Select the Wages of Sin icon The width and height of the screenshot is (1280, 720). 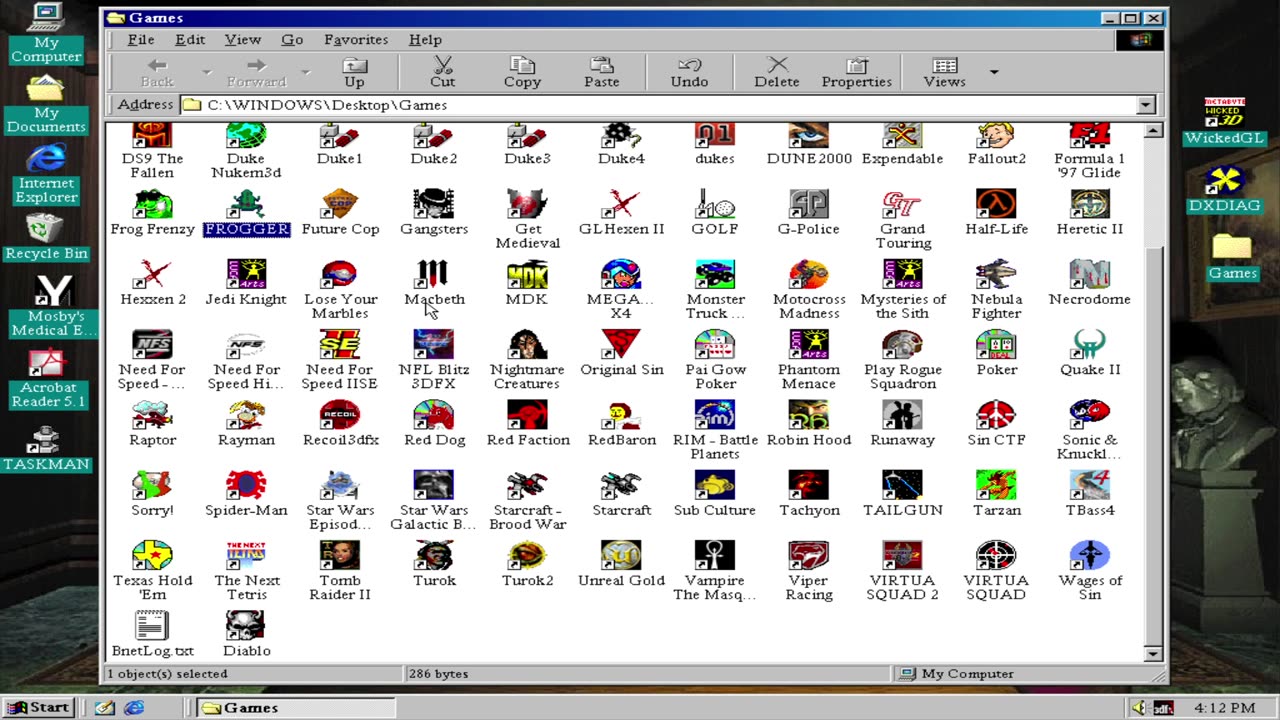[x=1090, y=555]
